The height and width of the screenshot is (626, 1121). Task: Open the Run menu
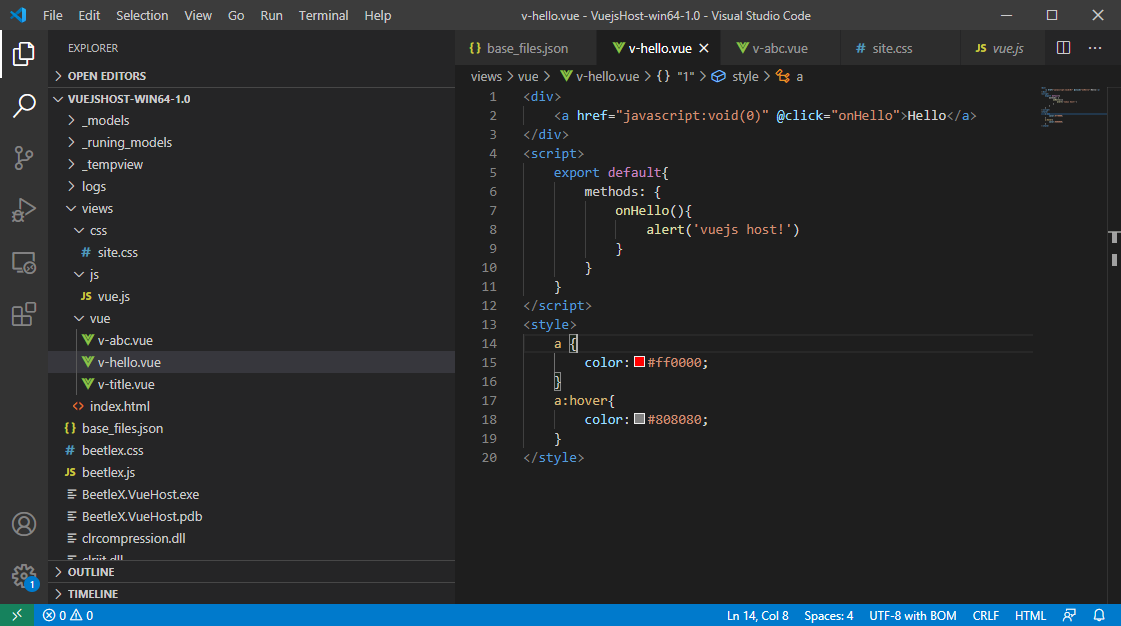click(x=271, y=15)
